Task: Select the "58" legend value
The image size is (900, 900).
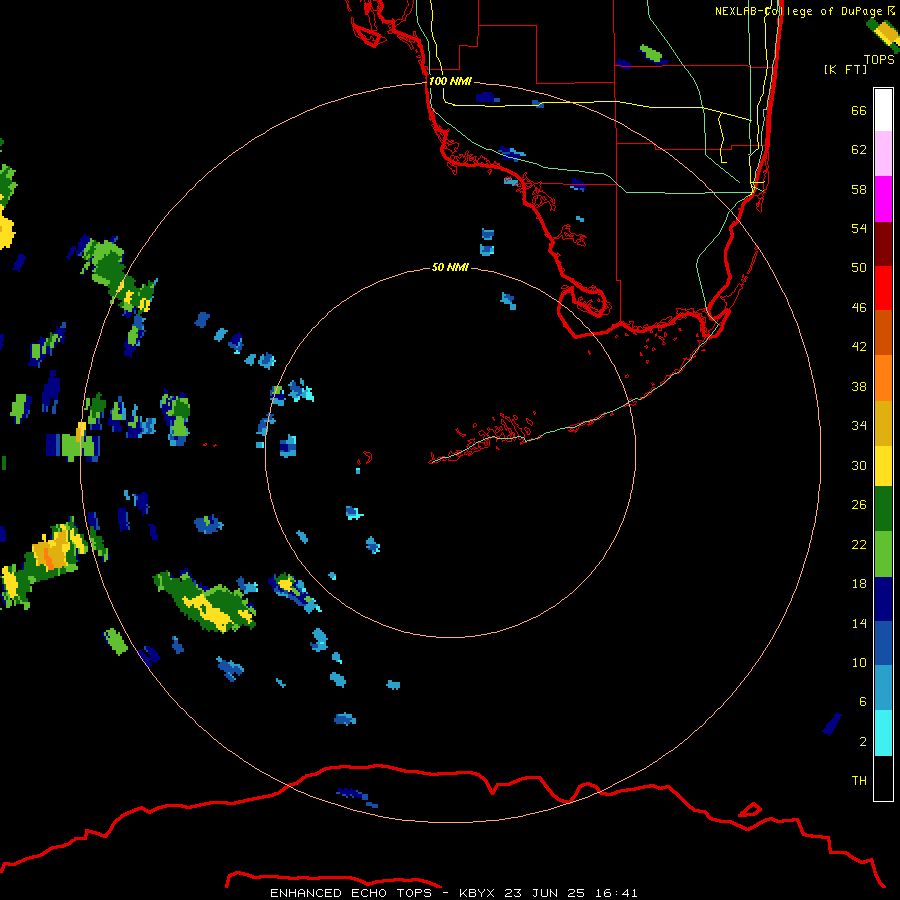Action: coord(859,189)
